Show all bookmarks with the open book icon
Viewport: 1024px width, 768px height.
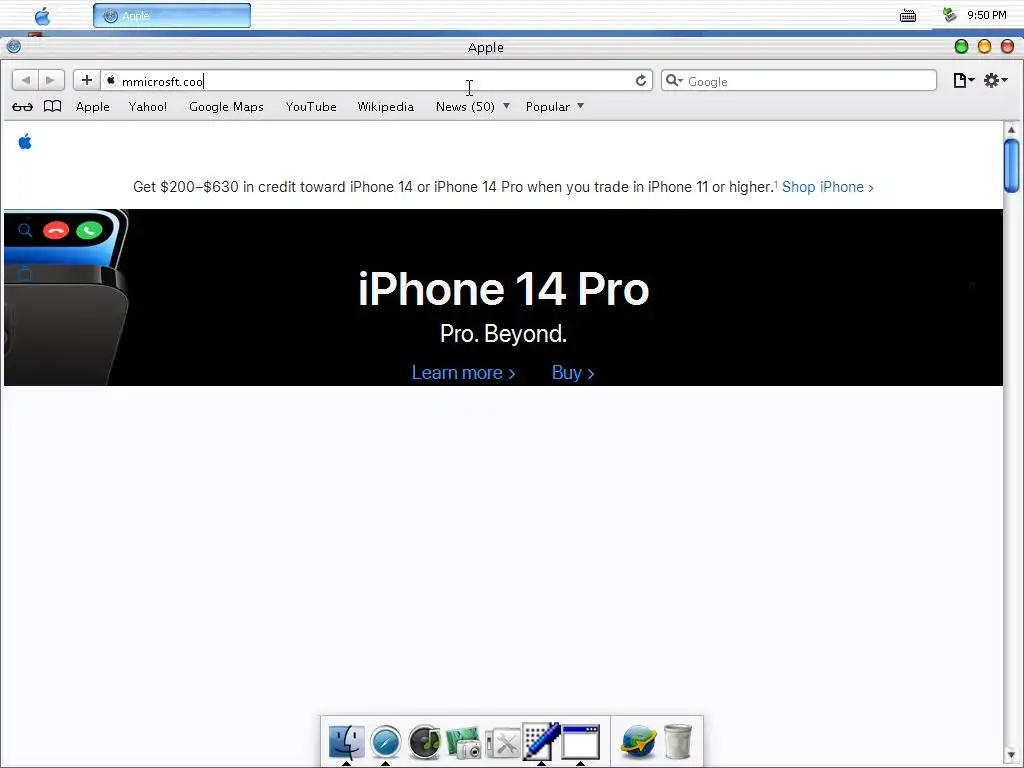point(52,106)
